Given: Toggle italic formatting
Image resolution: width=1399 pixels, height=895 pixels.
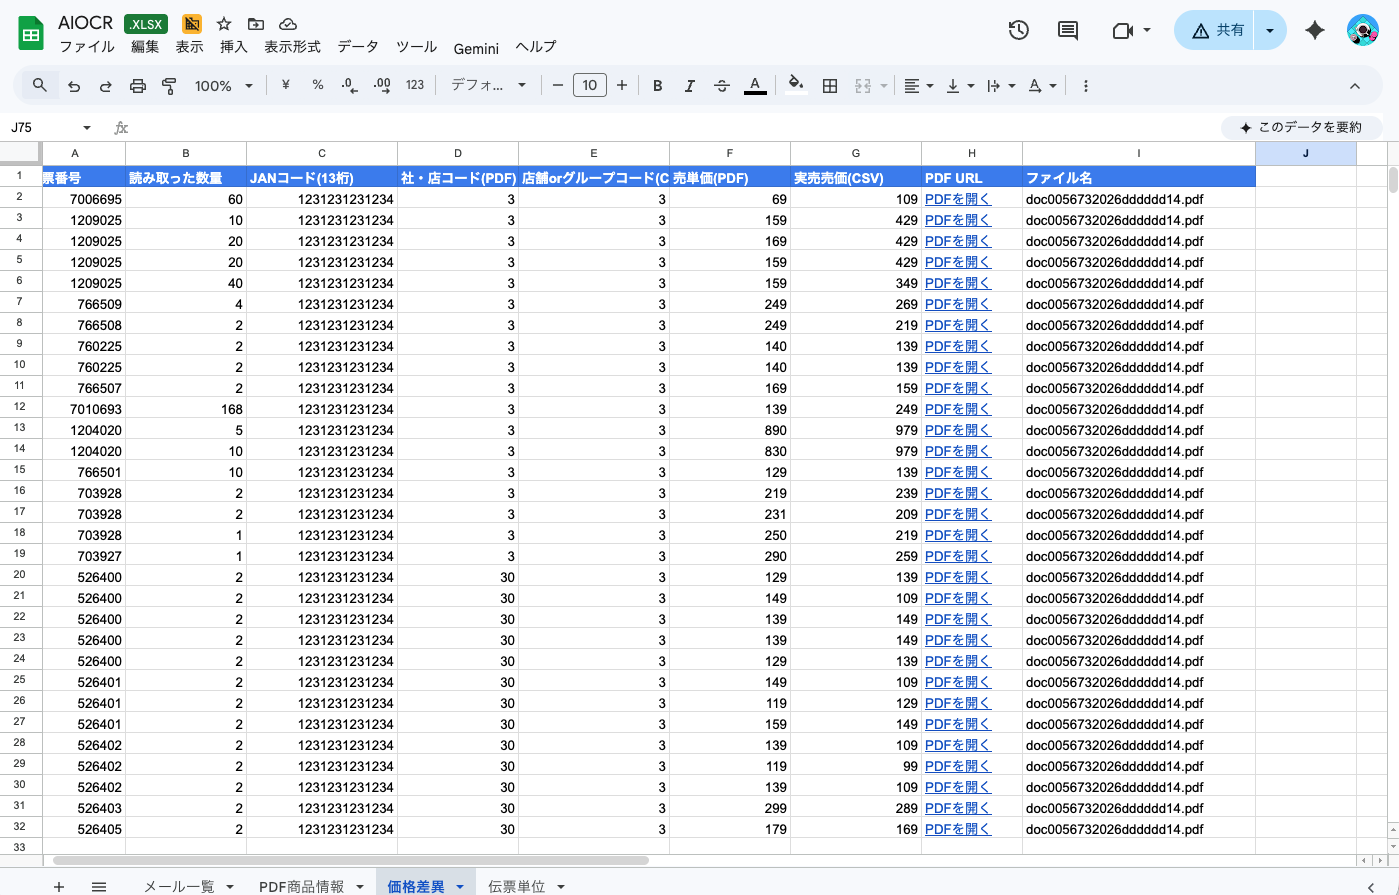Looking at the screenshot, I should pyautogui.click(x=689, y=86).
